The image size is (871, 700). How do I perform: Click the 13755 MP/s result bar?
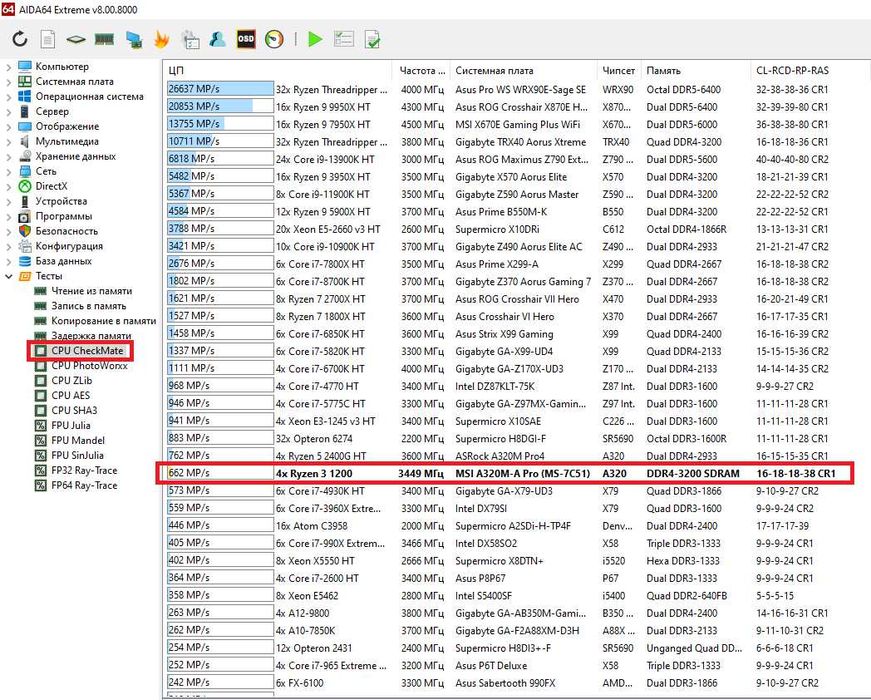point(220,124)
